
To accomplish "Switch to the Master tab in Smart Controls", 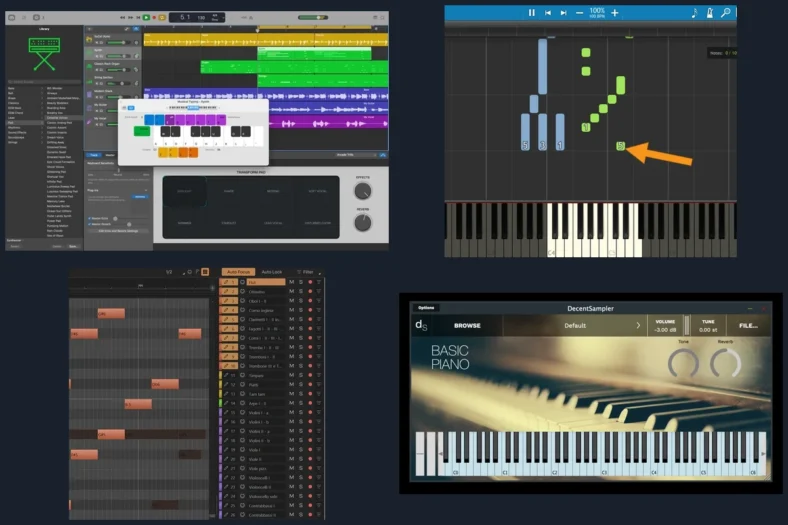I will point(110,155).
